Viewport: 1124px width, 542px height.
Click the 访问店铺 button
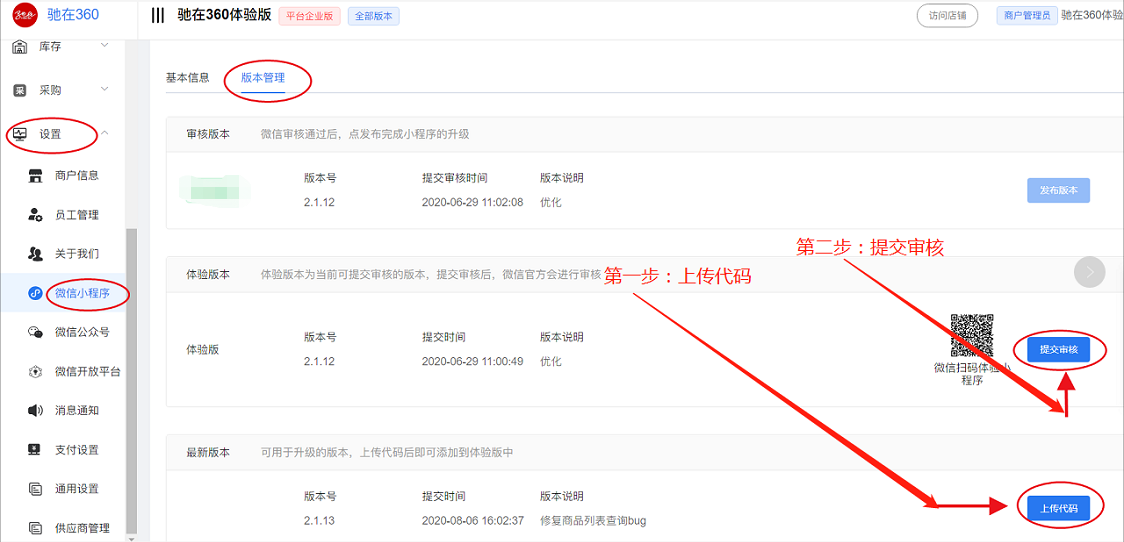pos(947,16)
